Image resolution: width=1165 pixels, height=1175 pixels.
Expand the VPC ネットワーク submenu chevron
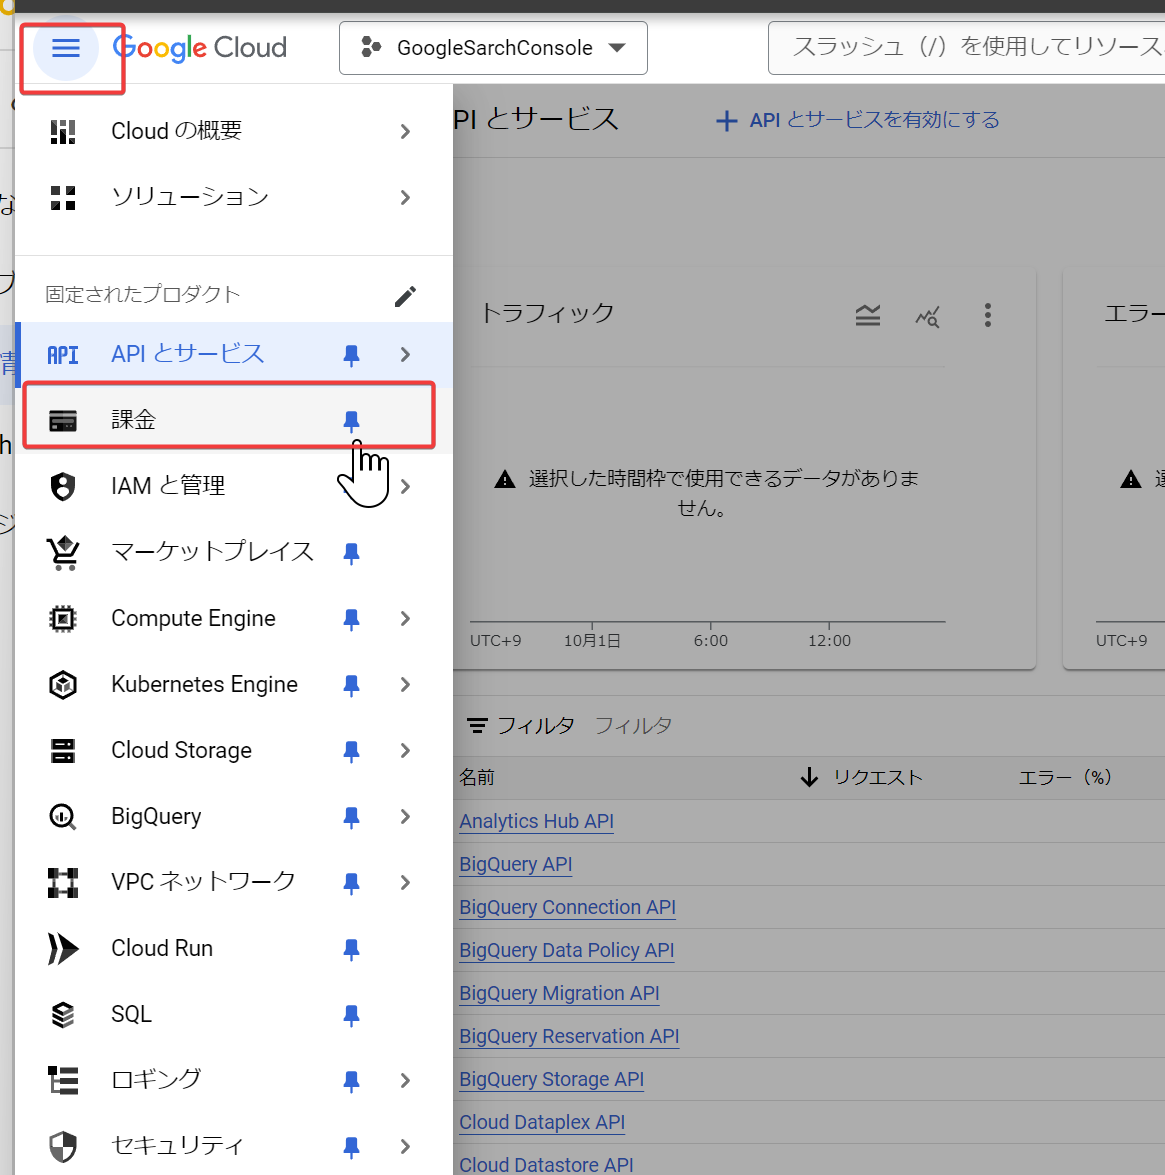click(405, 882)
